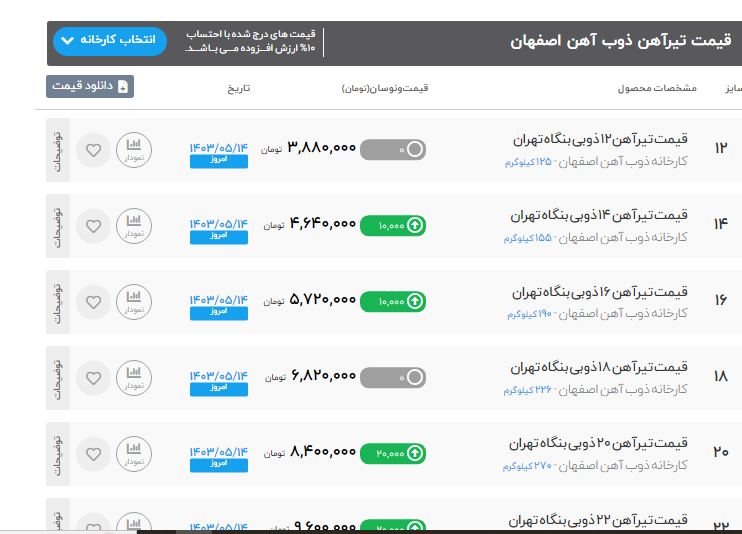Image resolution: width=742 pixels, height=534 pixels.
Task: Toggle heart favorite for size 18 beam
Action: (x=93, y=378)
